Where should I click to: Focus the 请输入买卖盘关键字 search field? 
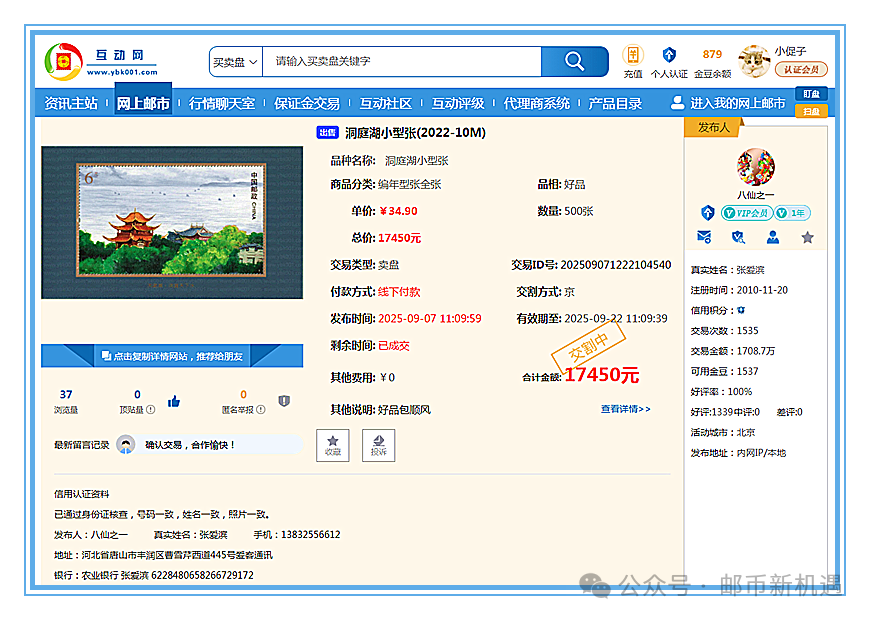click(x=402, y=61)
